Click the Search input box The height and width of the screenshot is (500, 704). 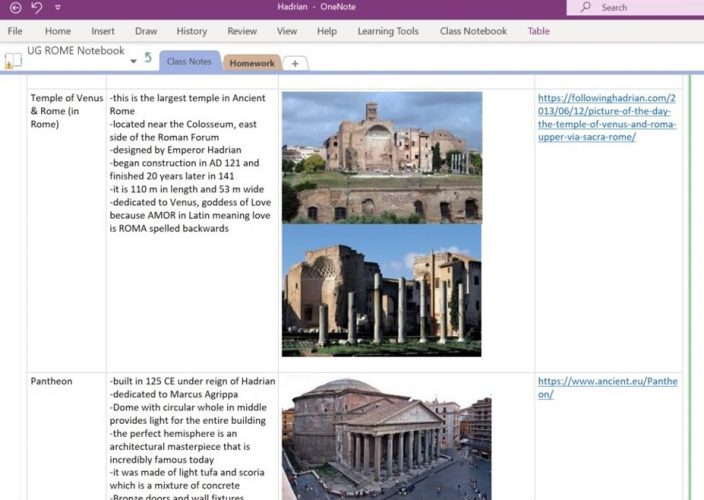coord(645,8)
